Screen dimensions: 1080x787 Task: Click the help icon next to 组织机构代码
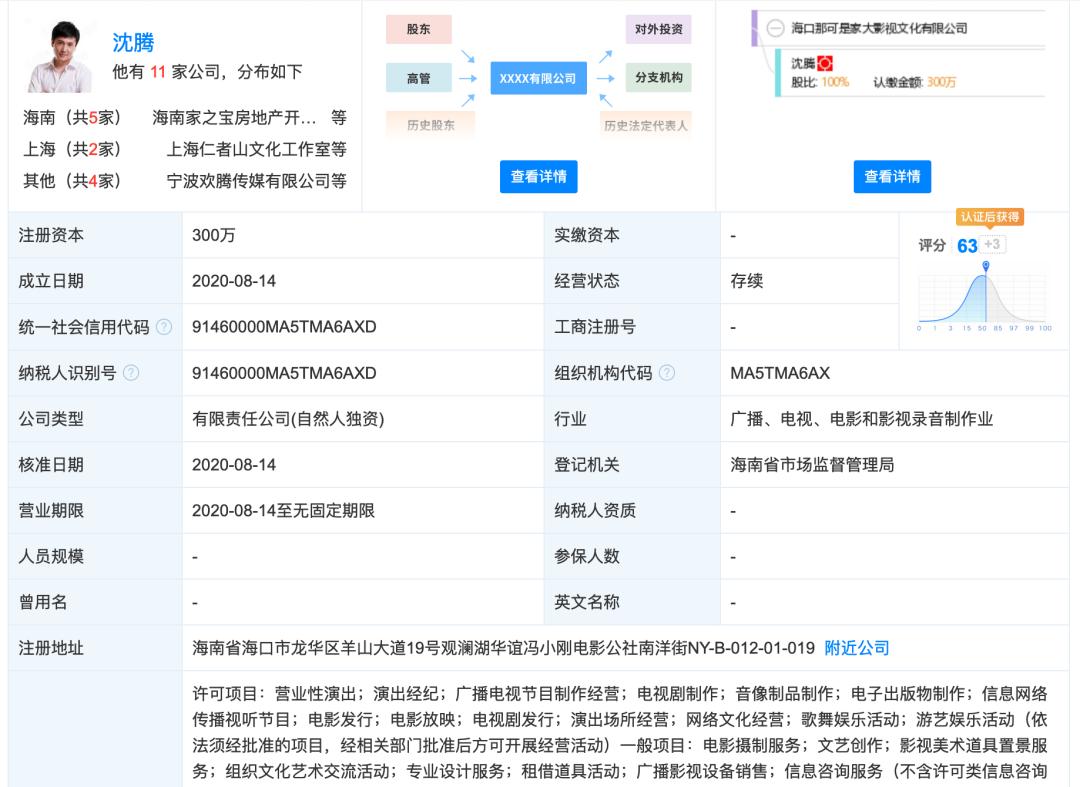coord(667,373)
